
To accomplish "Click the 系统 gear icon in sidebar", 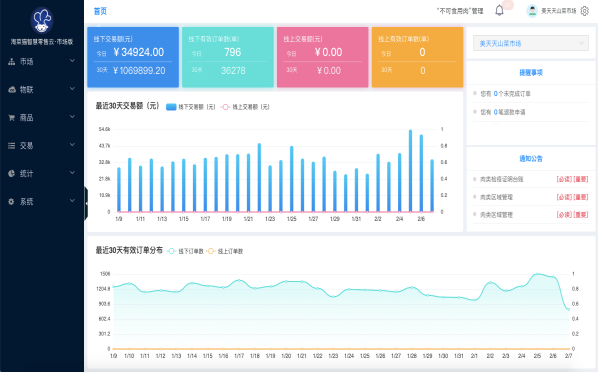I will pyautogui.click(x=11, y=201).
